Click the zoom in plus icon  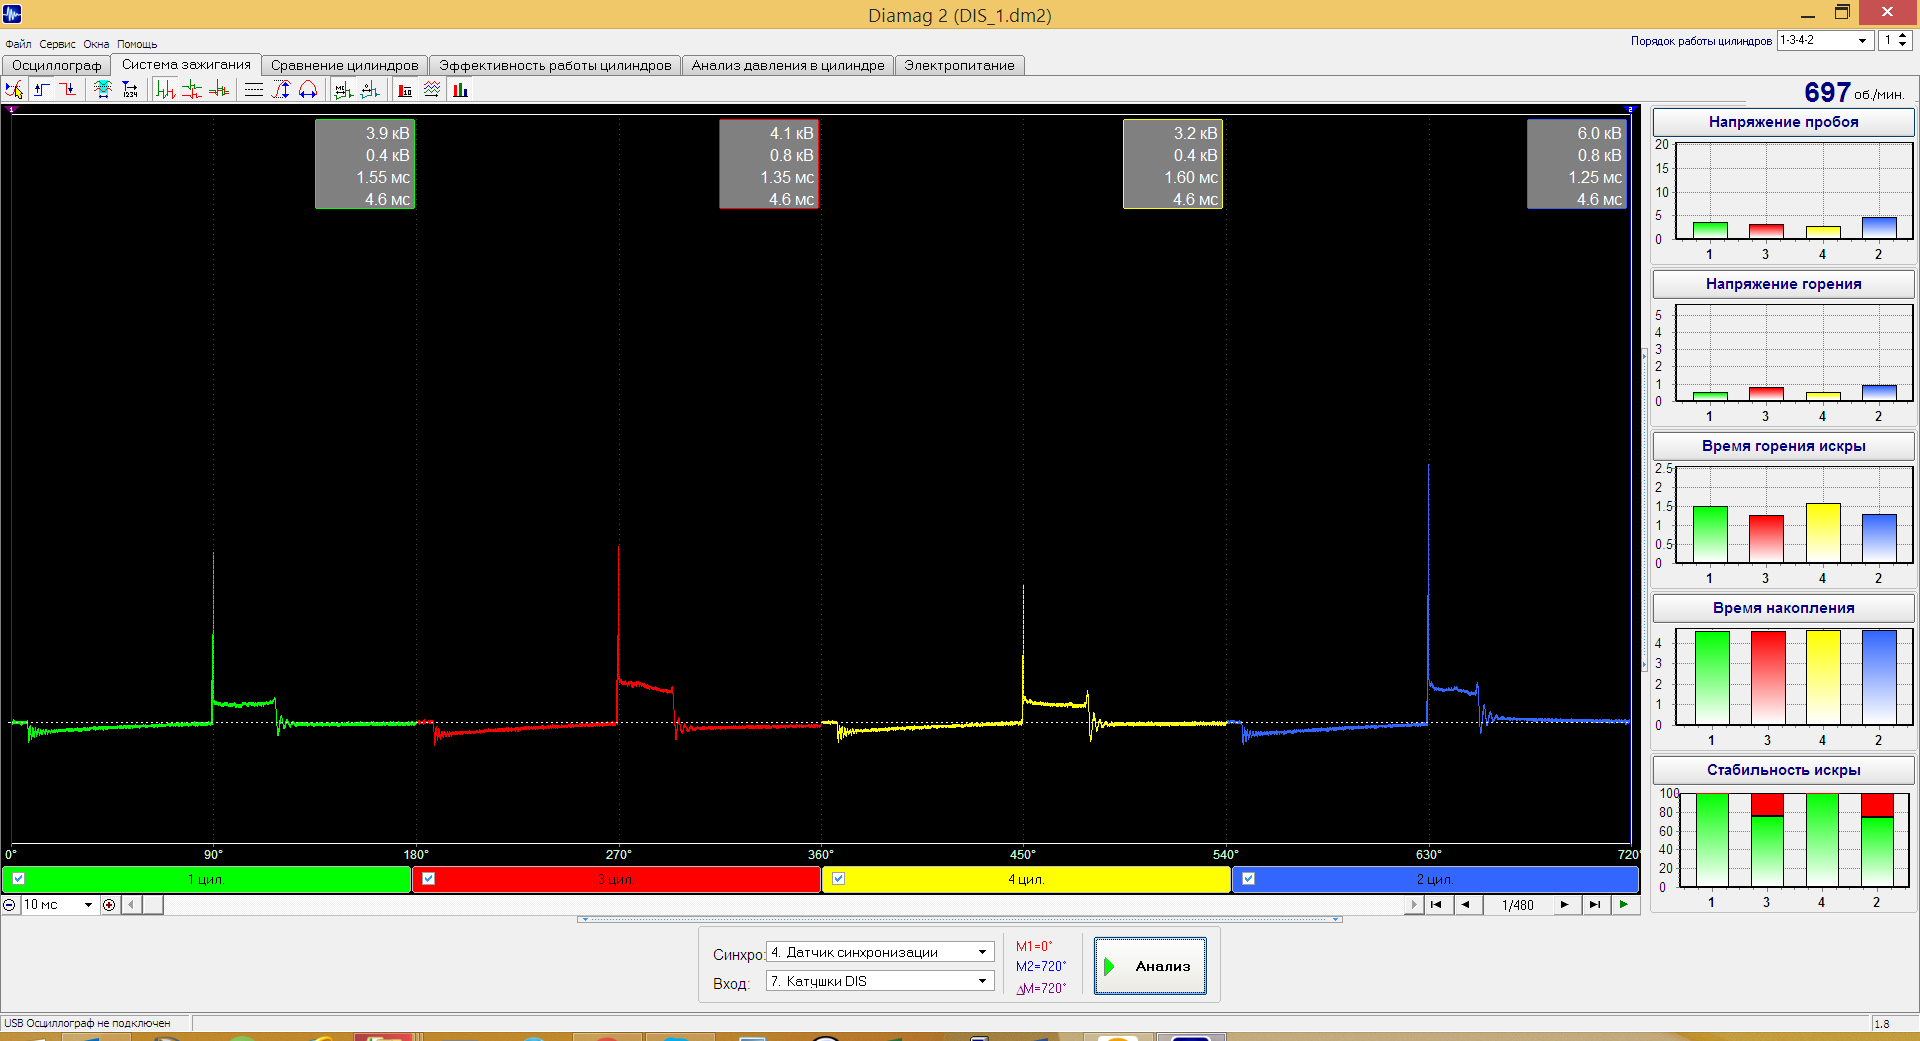[109, 905]
